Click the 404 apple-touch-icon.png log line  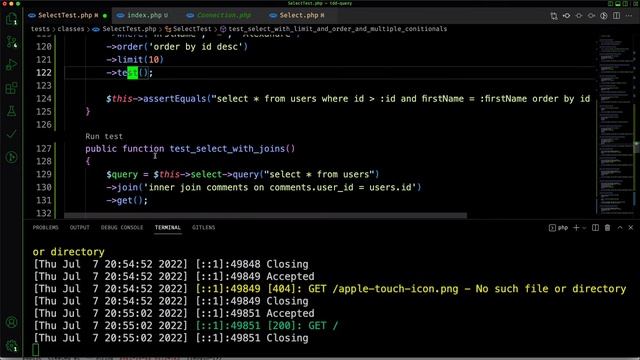tap(330, 289)
